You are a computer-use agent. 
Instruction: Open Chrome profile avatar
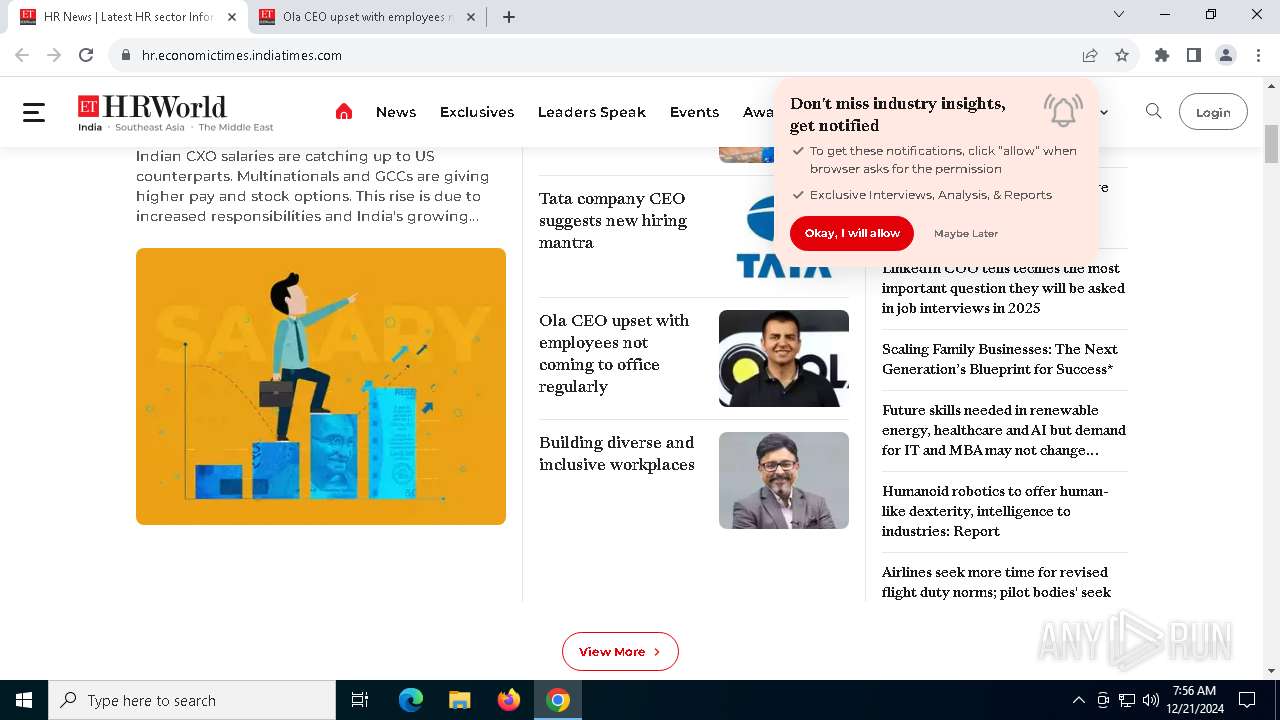click(1226, 55)
